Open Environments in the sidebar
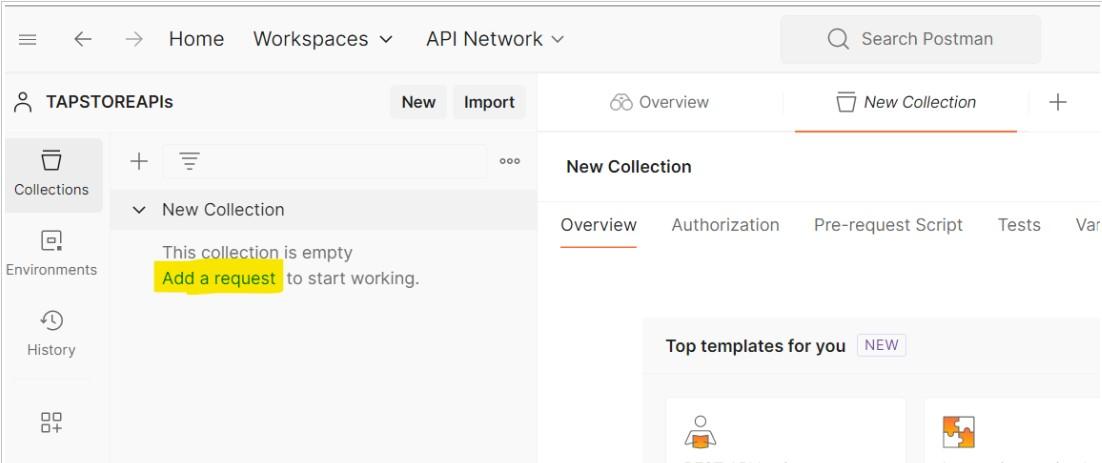Screen dimensions: 1102x463 pyautogui.click(x=51, y=253)
